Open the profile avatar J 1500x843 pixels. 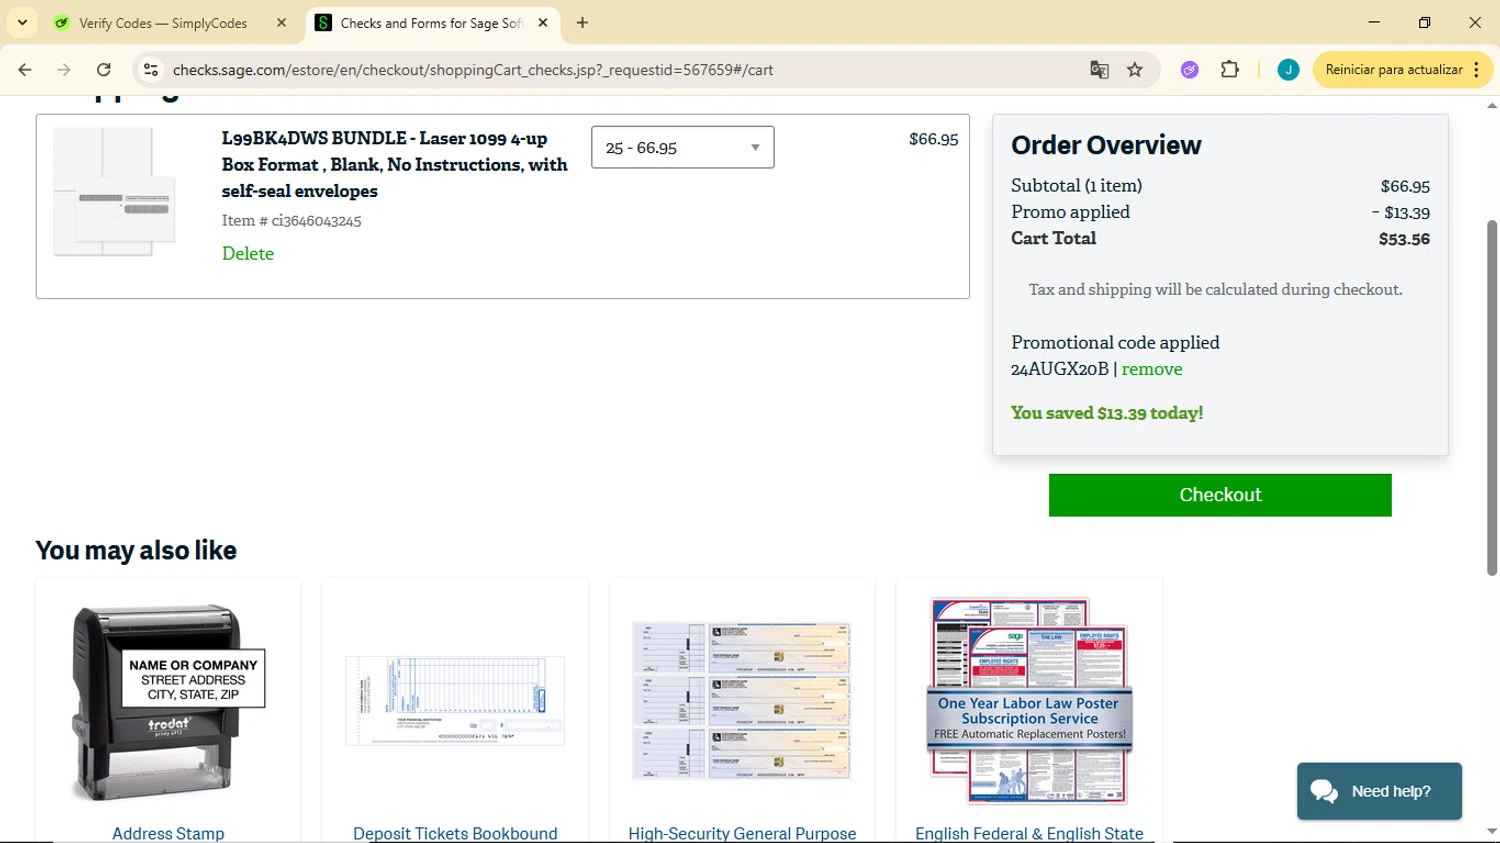point(1288,70)
